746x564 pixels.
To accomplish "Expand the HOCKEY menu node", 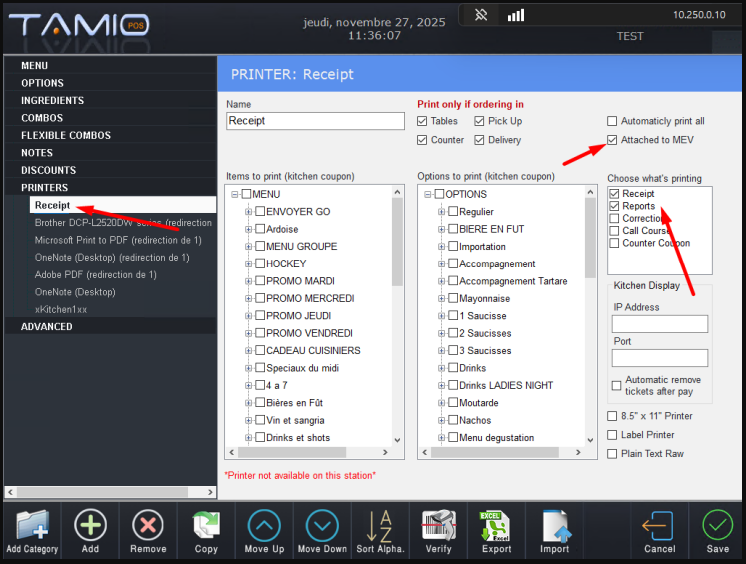I will (248, 264).
